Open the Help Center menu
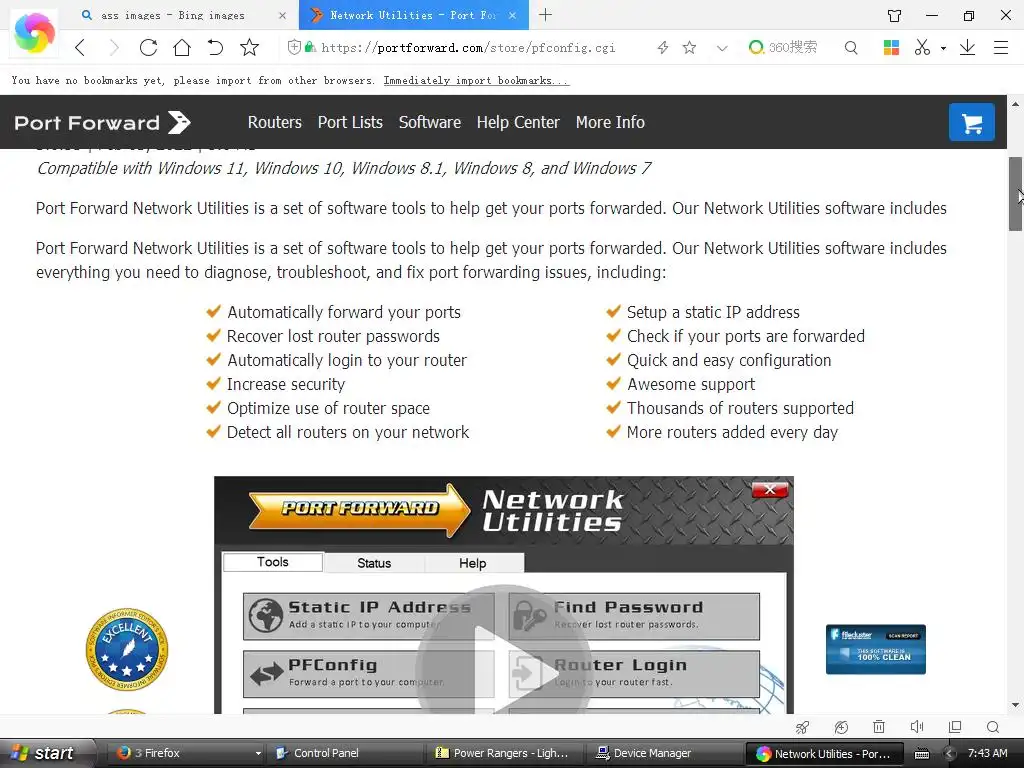This screenshot has width=1024, height=768. [x=518, y=122]
